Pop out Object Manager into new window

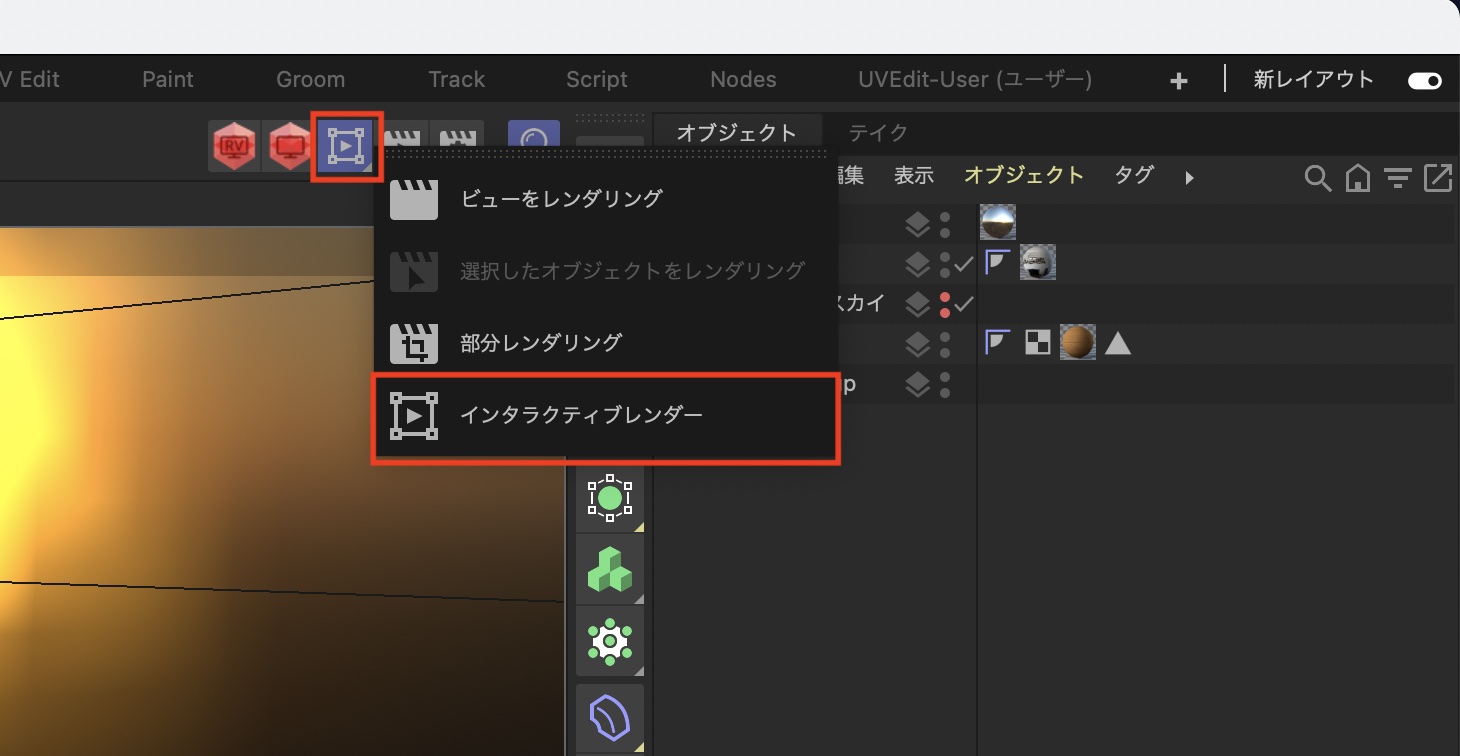point(1437,178)
